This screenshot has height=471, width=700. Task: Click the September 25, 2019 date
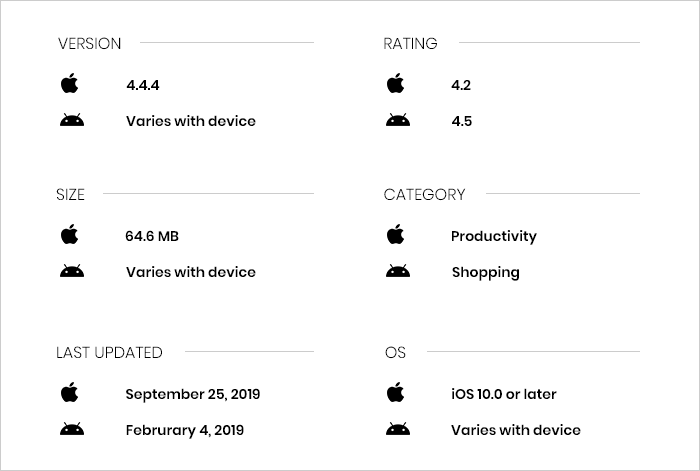192,394
